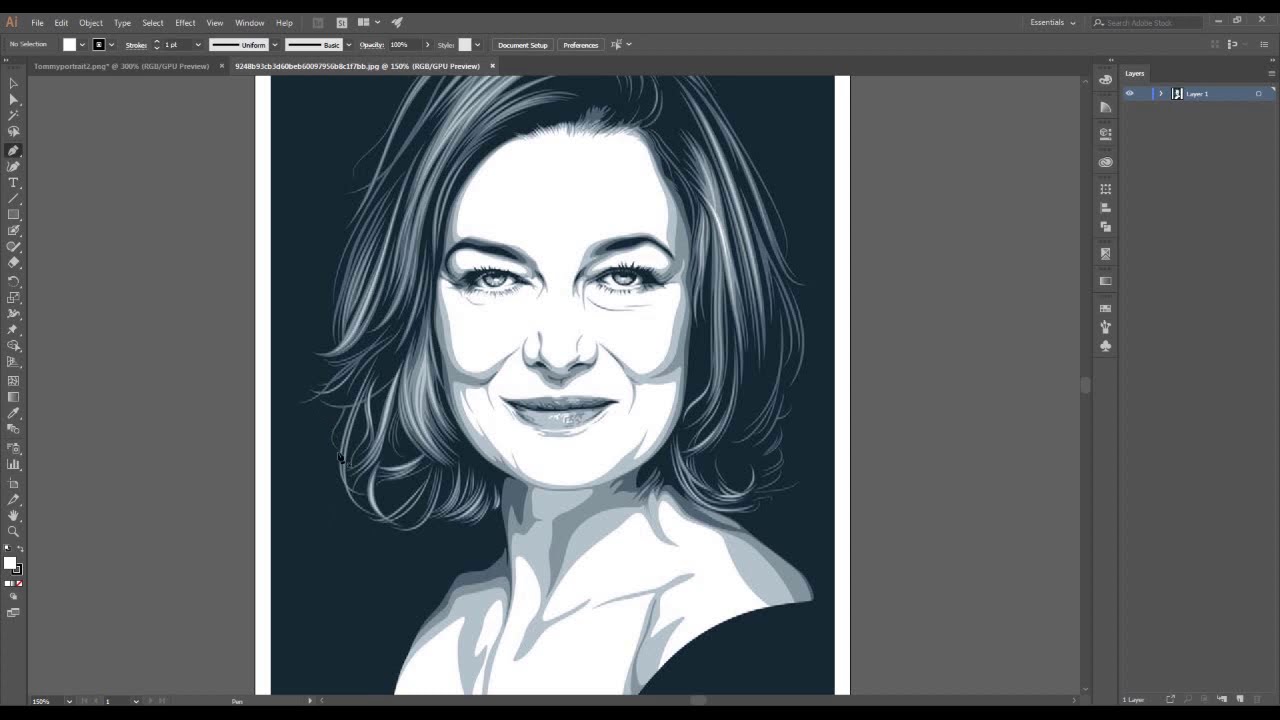The width and height of the screenshot is (1280, 720).
Task: Click the Document Setup button
Action: coord(522,44)
